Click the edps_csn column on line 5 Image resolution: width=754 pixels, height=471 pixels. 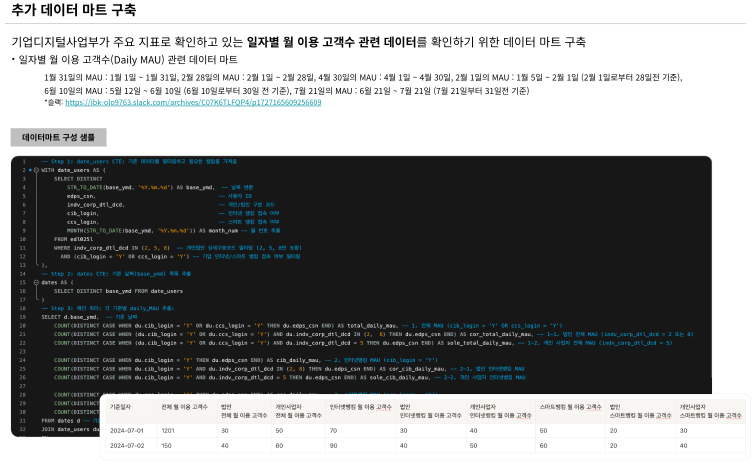pyautogui.click(x=81, y=196)
